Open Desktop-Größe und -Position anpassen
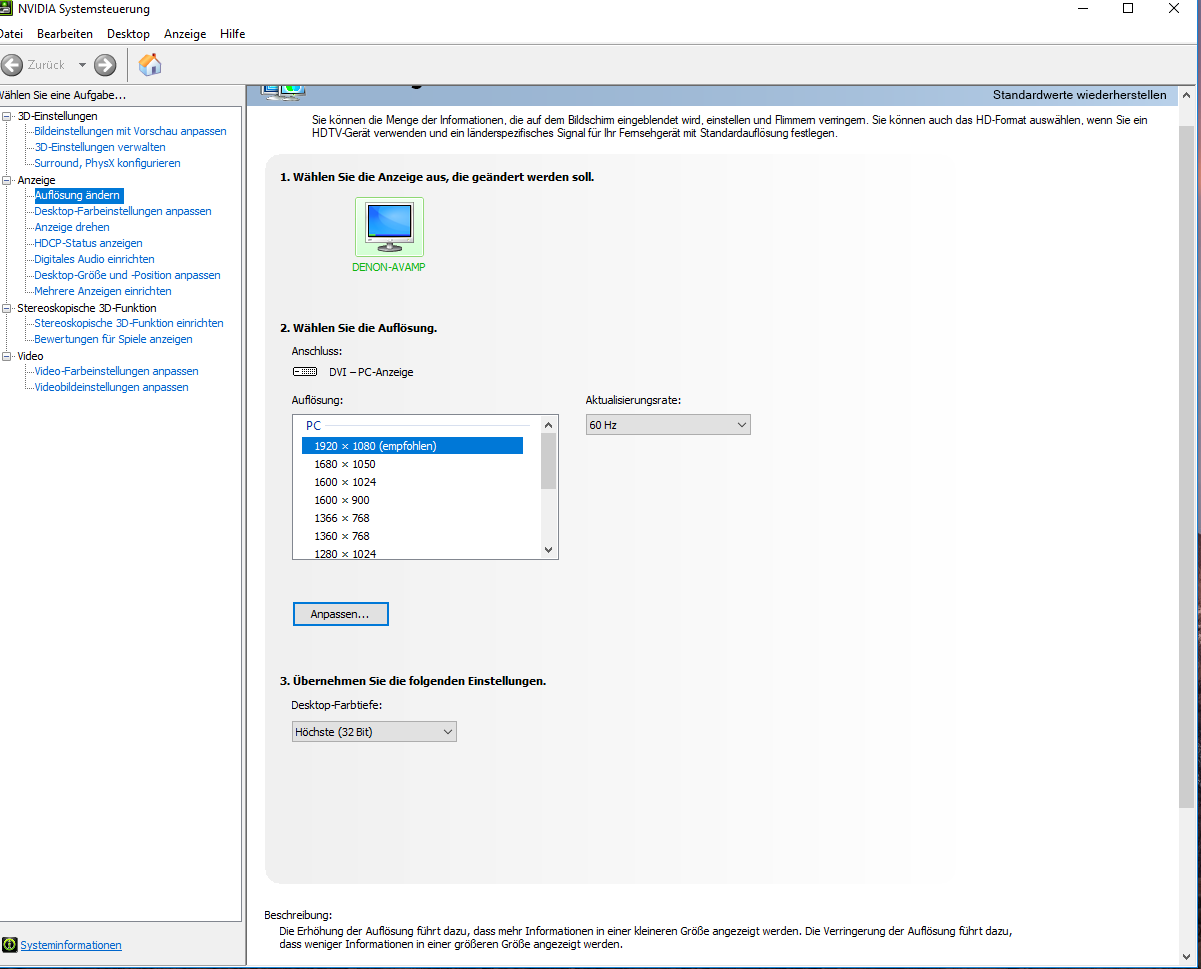The height and width of the screenshot is (969, 1201). [127, 275]
